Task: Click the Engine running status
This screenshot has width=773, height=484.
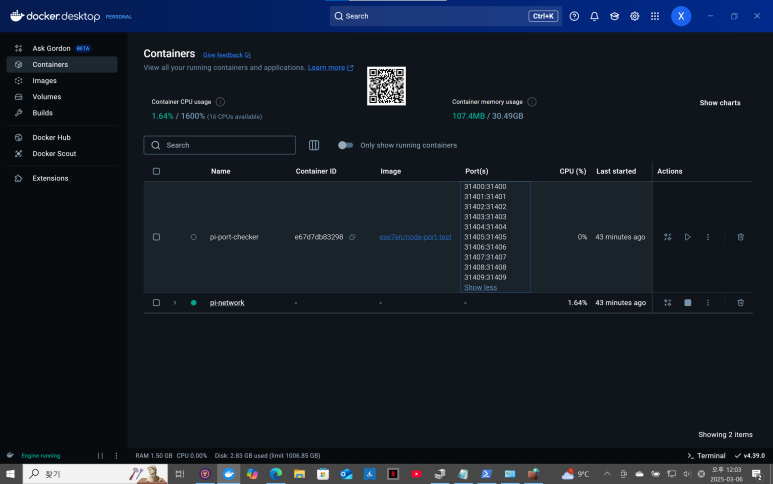Action: 40,456
